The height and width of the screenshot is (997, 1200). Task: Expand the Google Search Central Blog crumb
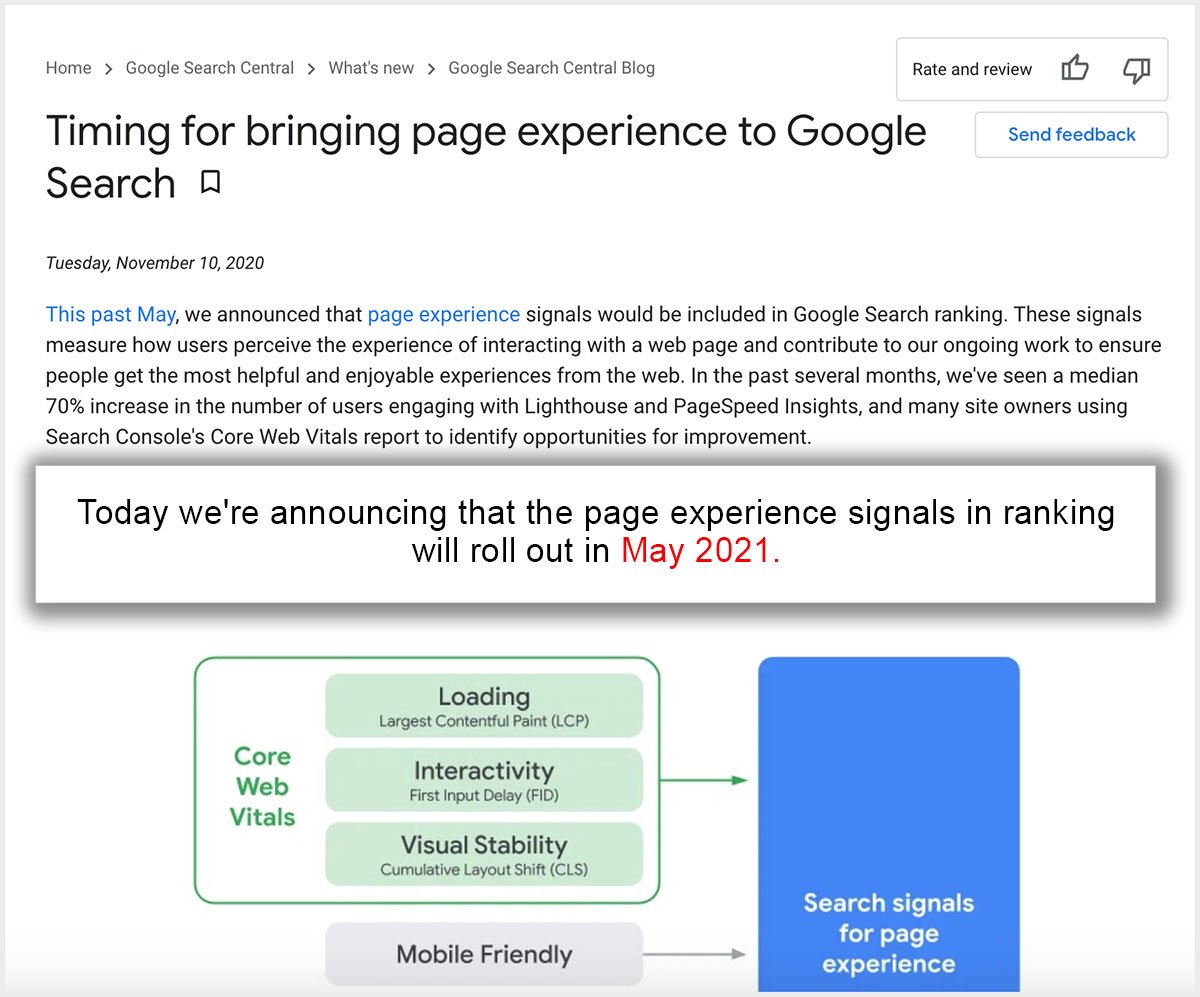point(551,68)
